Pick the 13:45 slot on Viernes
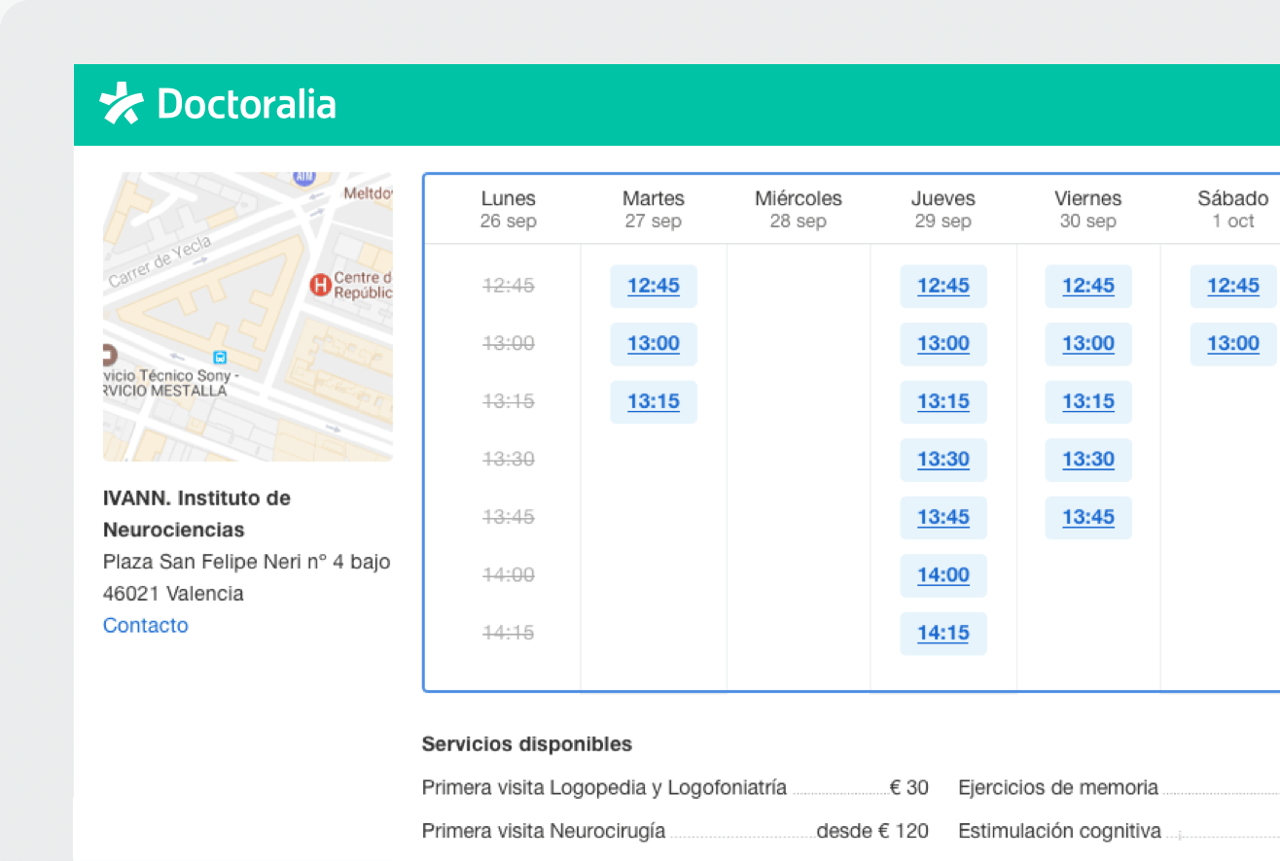 point(1088,517)
